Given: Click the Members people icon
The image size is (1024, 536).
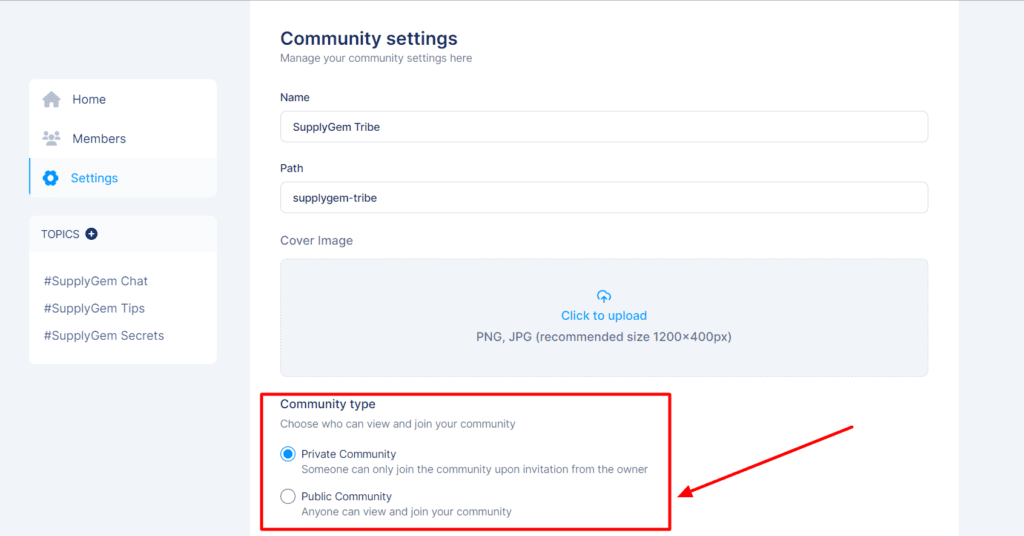Looking at the screenshot, I should 52,138.
